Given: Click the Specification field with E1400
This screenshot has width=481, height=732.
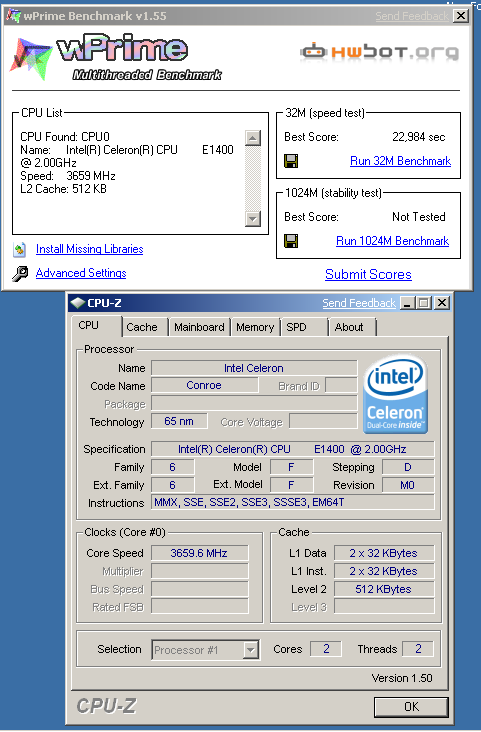Looking at the screenshot, I should pyautogui.click(x=292, y=449).
